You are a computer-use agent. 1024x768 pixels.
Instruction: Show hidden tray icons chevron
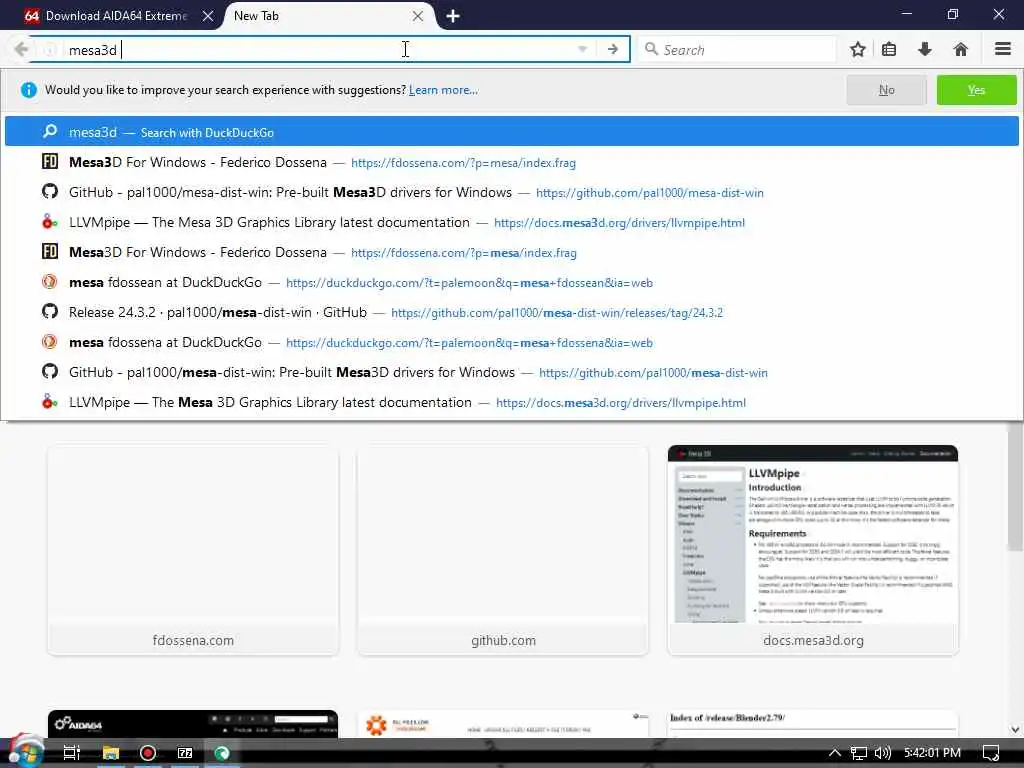[835, 753]
